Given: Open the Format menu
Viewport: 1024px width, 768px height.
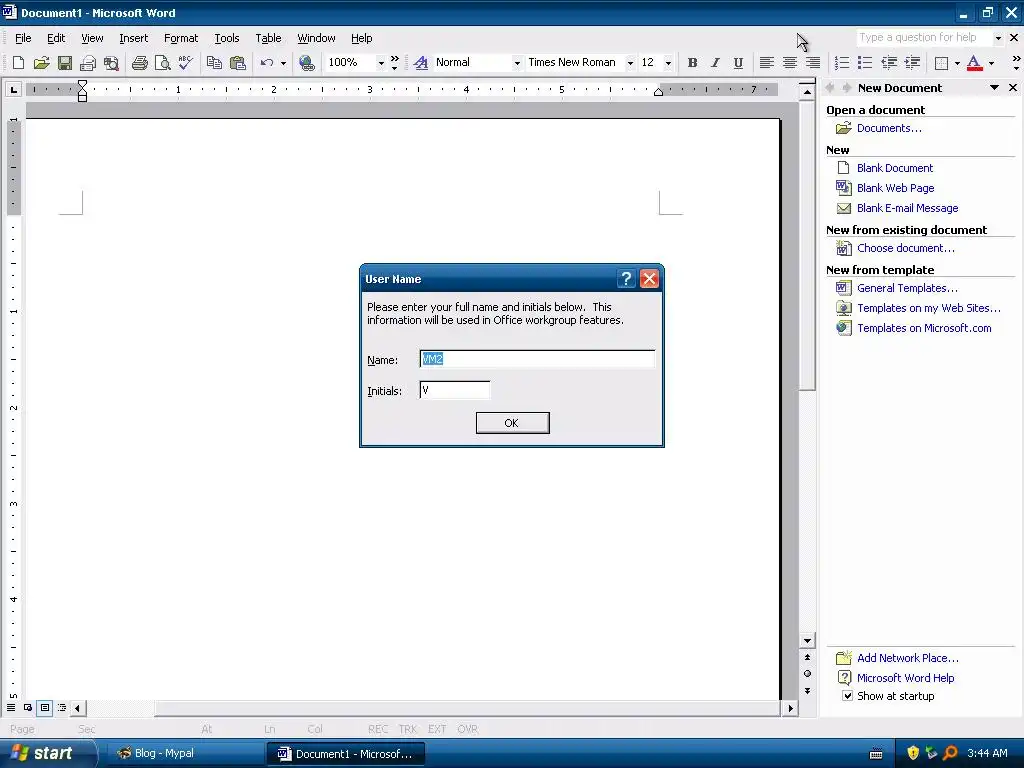Looking at the screenshot, I should [181, 38].
